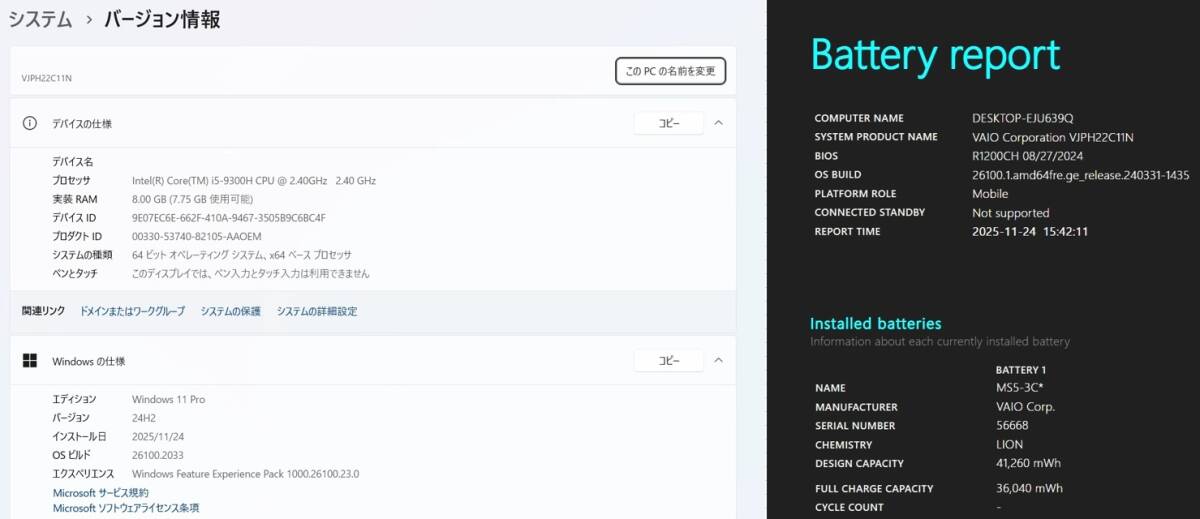Screen dimensions: 1200x519
Task: Select platform role value Mobile
Action: pyautogui.click(x=990, y=194)
